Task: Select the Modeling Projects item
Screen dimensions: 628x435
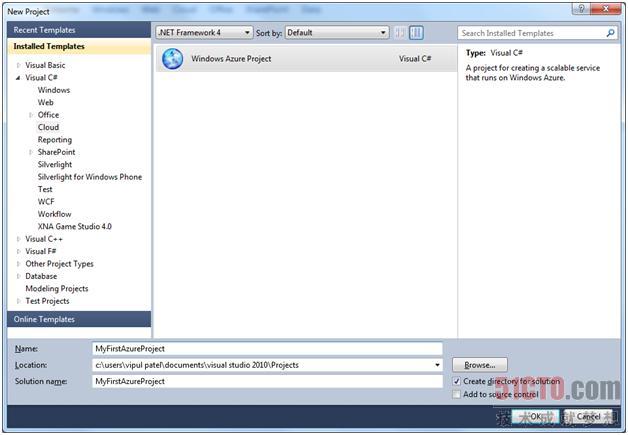Action: click(57, 289)
